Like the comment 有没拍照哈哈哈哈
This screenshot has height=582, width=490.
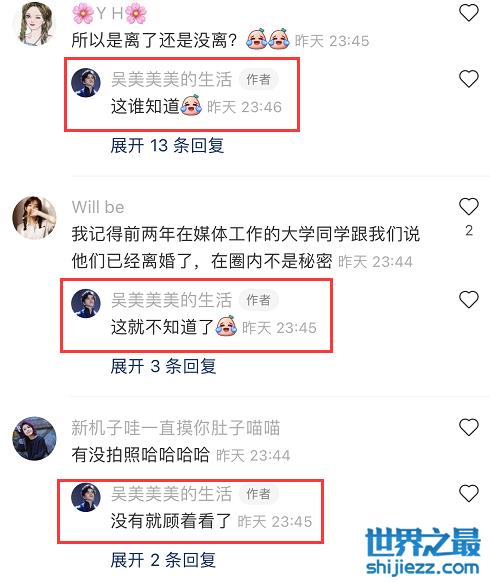(469, 427)
